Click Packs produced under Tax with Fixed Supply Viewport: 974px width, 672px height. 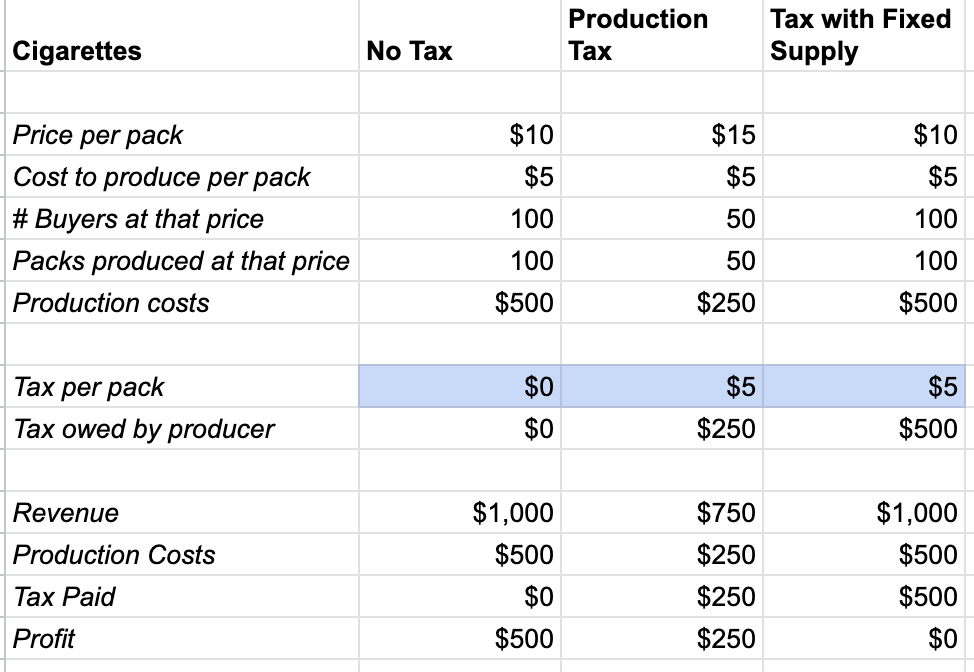pyautogui.click(x=863, y=260)
